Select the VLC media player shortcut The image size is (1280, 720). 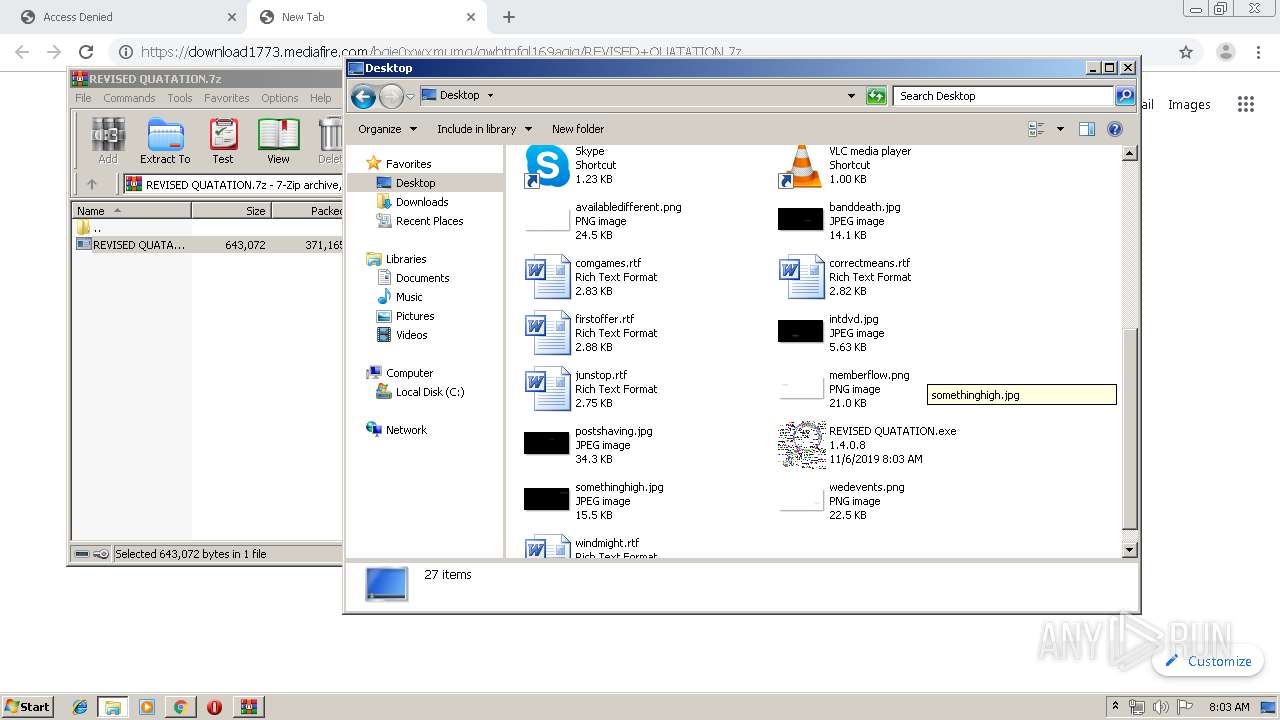(x=801, y=165)
